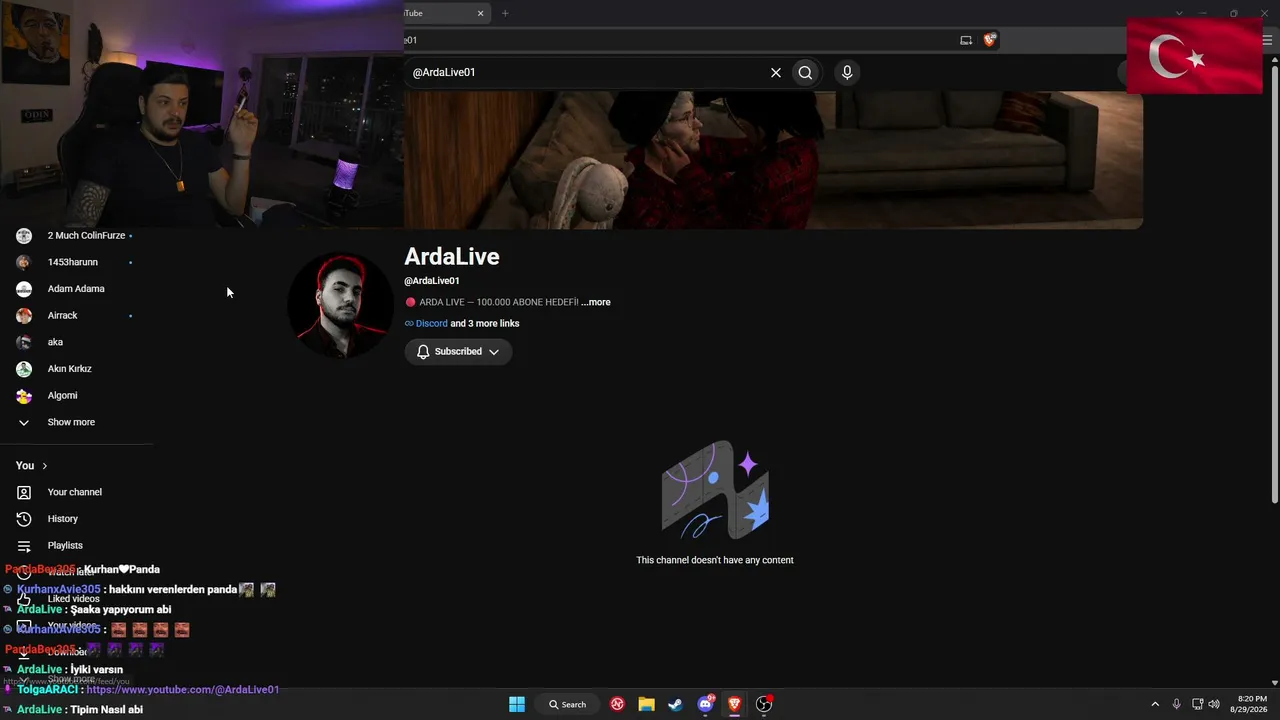Open File Explorer from the taskbar
This screenshot has width=1280, height=720.
[x=647, y=704]
